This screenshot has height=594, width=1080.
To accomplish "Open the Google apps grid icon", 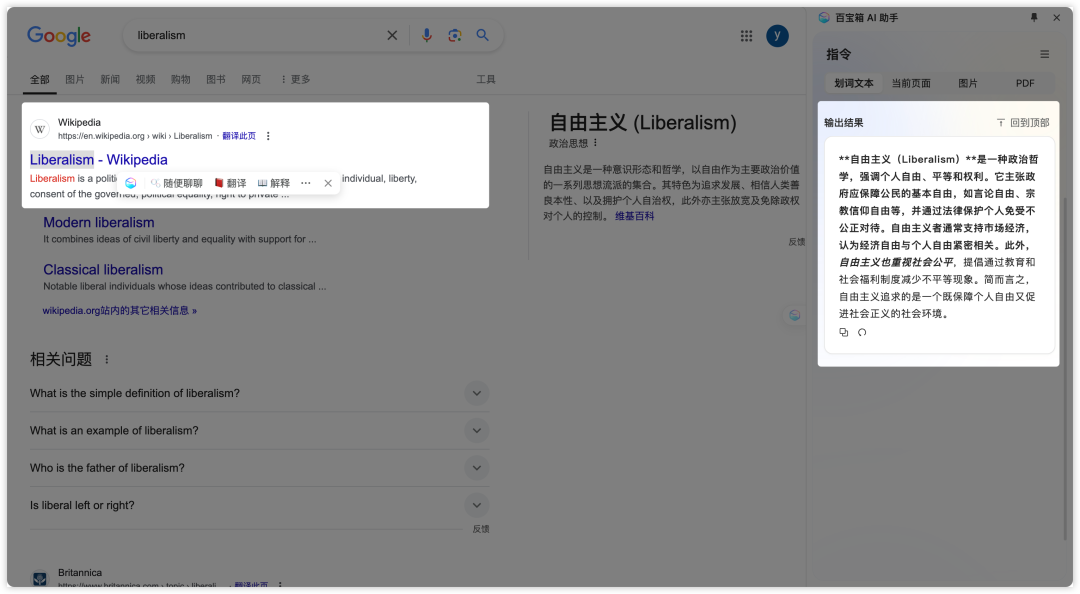I will coord(746,36).
